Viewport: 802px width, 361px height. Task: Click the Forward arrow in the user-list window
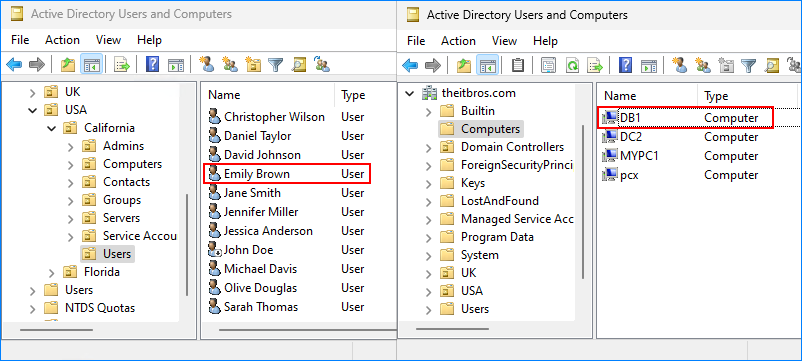click(37, 65)
